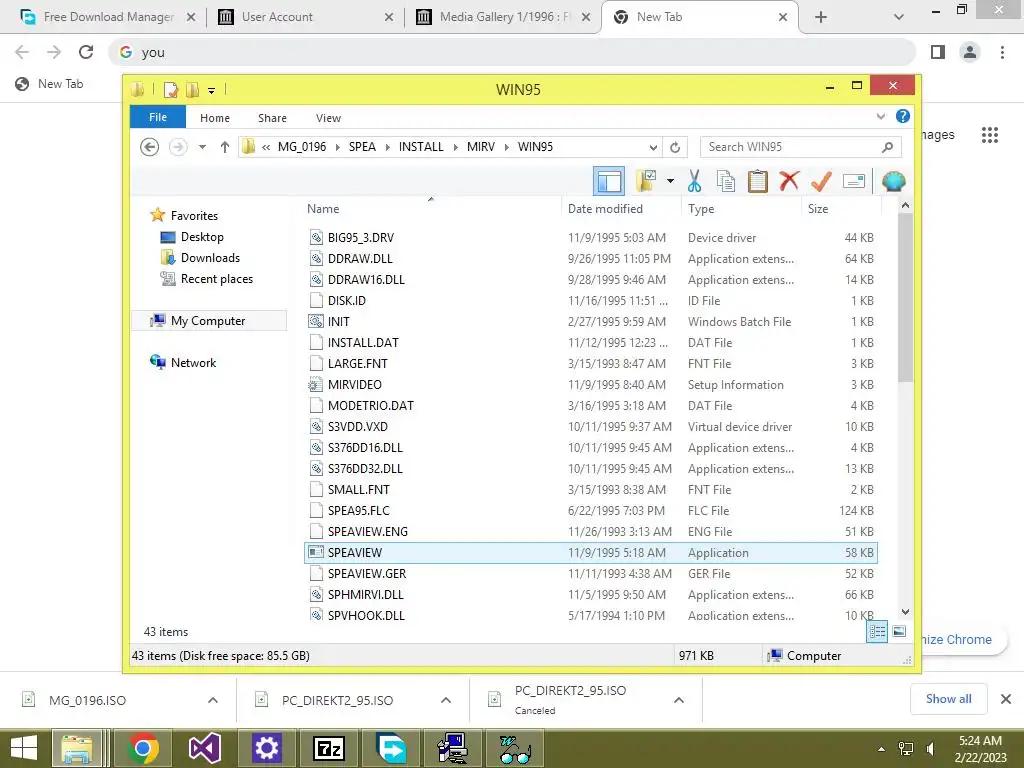Open the Google apps grid icon
1024x768 pixels.
pos(989,135)
